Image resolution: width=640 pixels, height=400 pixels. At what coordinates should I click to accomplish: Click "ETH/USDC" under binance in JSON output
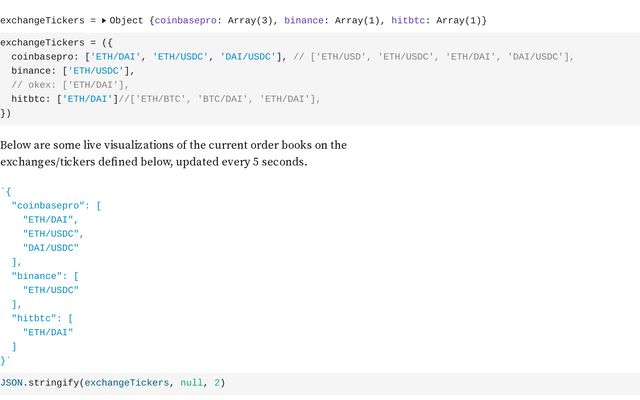[51, 290]
